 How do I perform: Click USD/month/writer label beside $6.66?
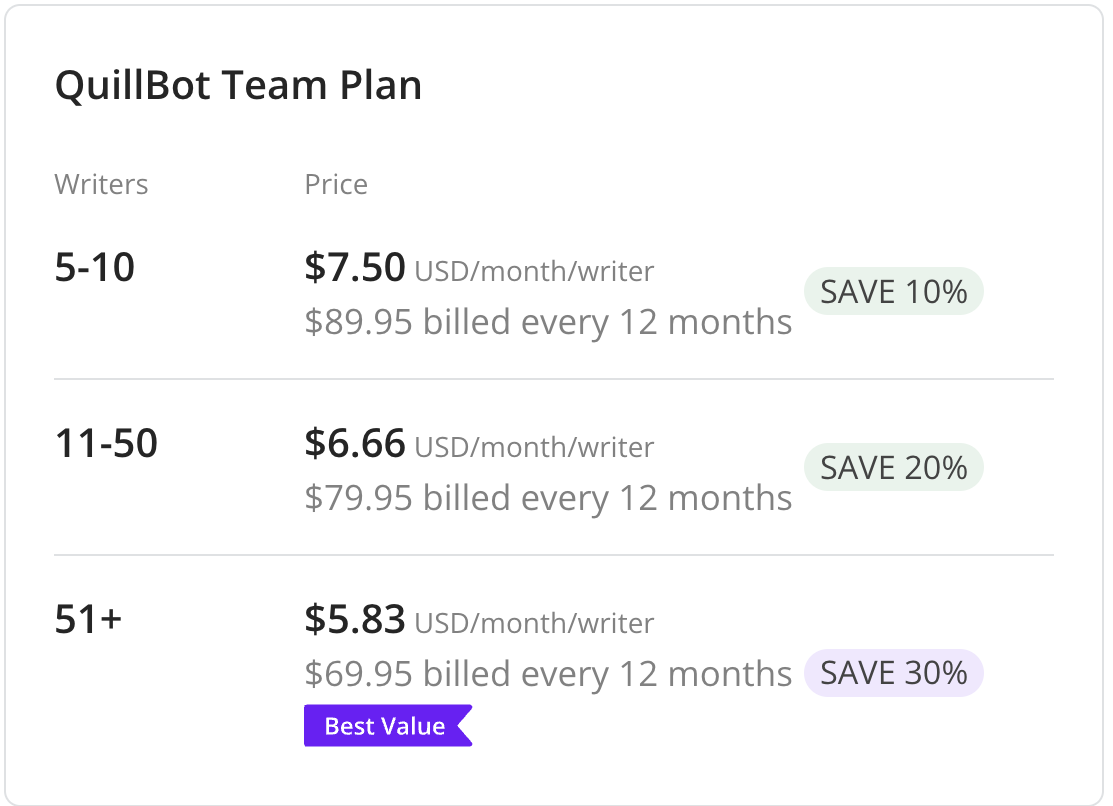pos(534,447)
